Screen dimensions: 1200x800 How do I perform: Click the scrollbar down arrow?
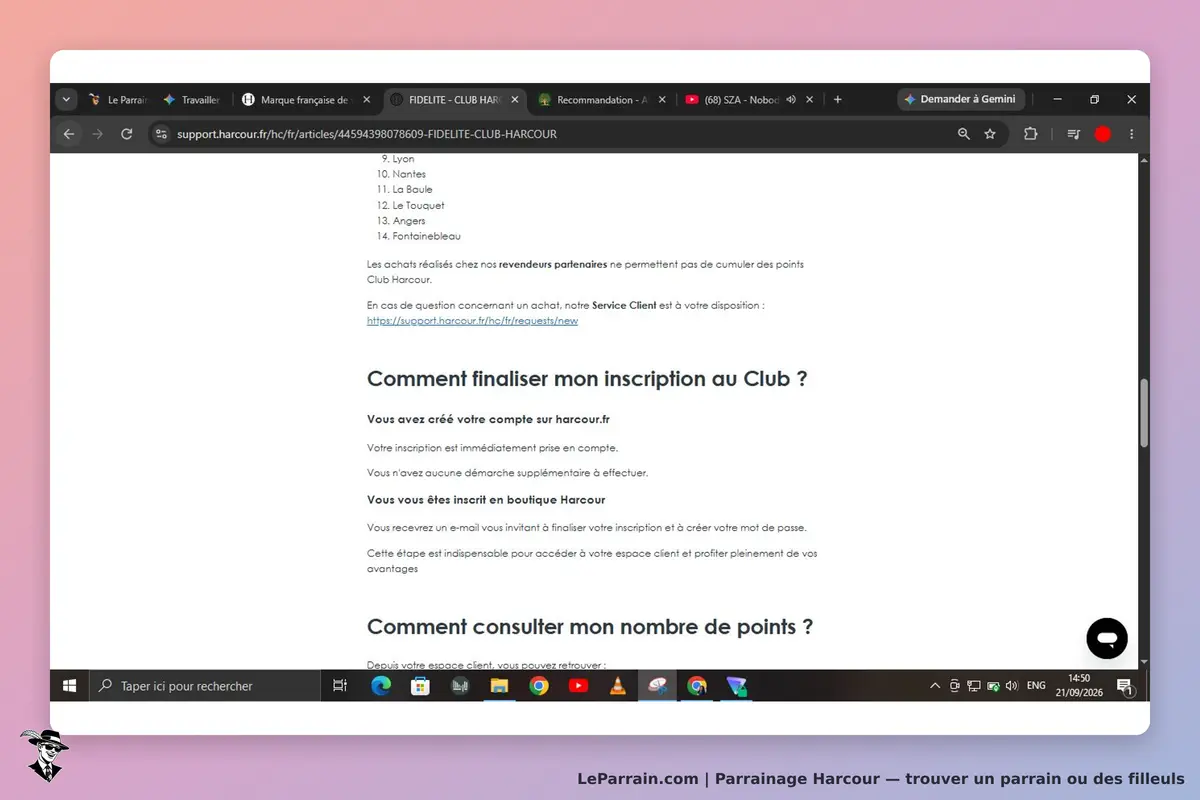point(1144,662)
